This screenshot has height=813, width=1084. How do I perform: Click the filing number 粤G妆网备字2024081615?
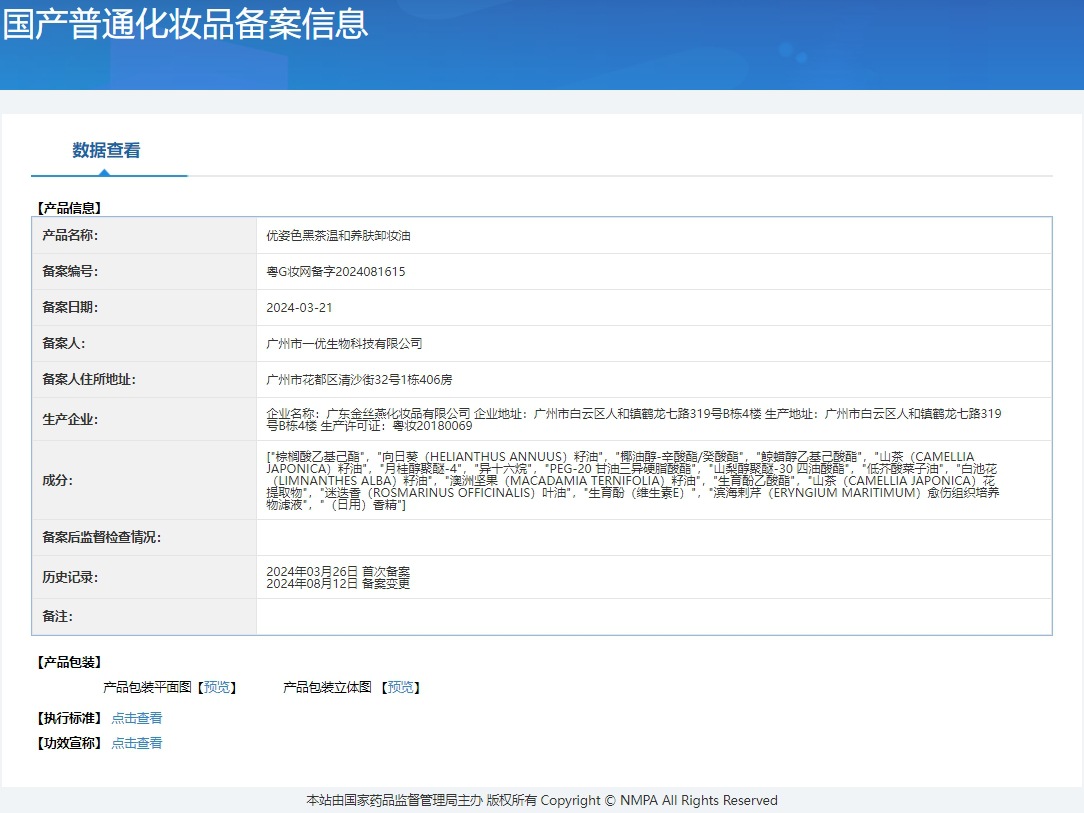coord(336,272)
